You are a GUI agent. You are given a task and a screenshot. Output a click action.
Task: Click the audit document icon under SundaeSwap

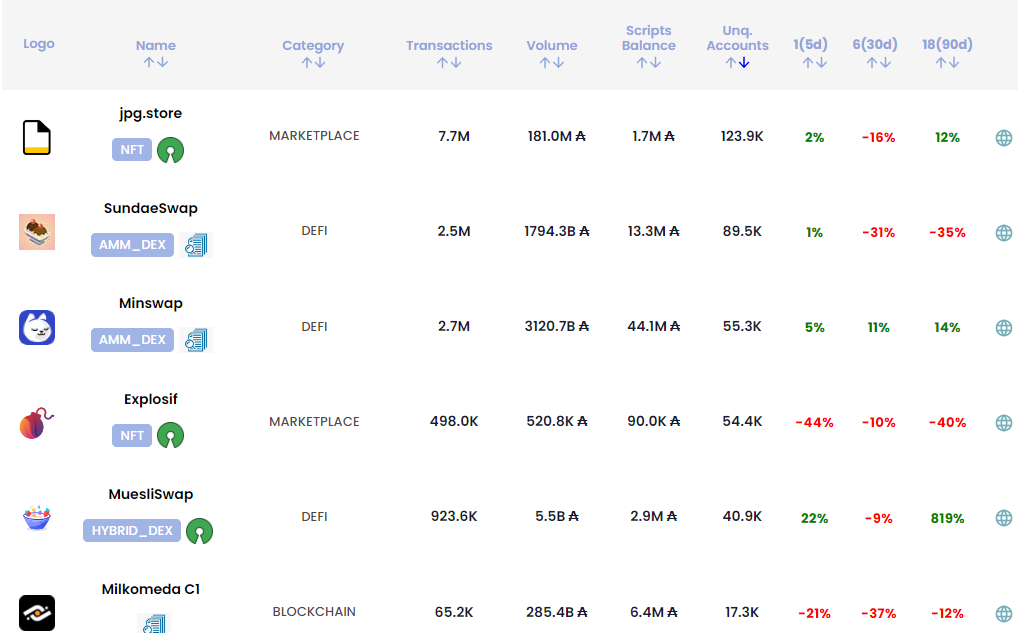click(196, 245)
